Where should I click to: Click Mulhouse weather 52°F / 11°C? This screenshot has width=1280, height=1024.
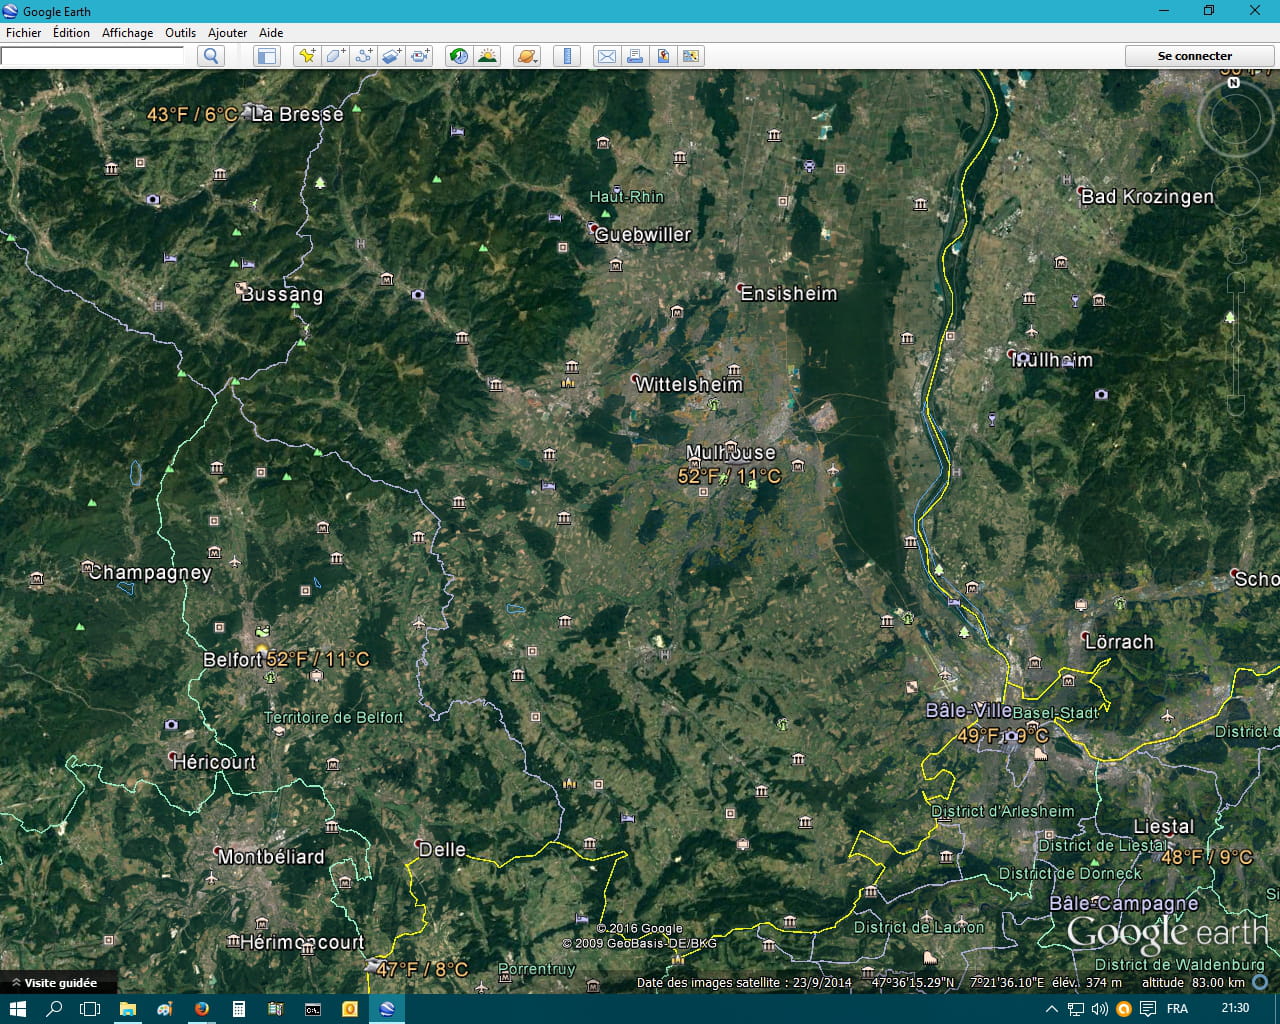(x=729, y=476)
